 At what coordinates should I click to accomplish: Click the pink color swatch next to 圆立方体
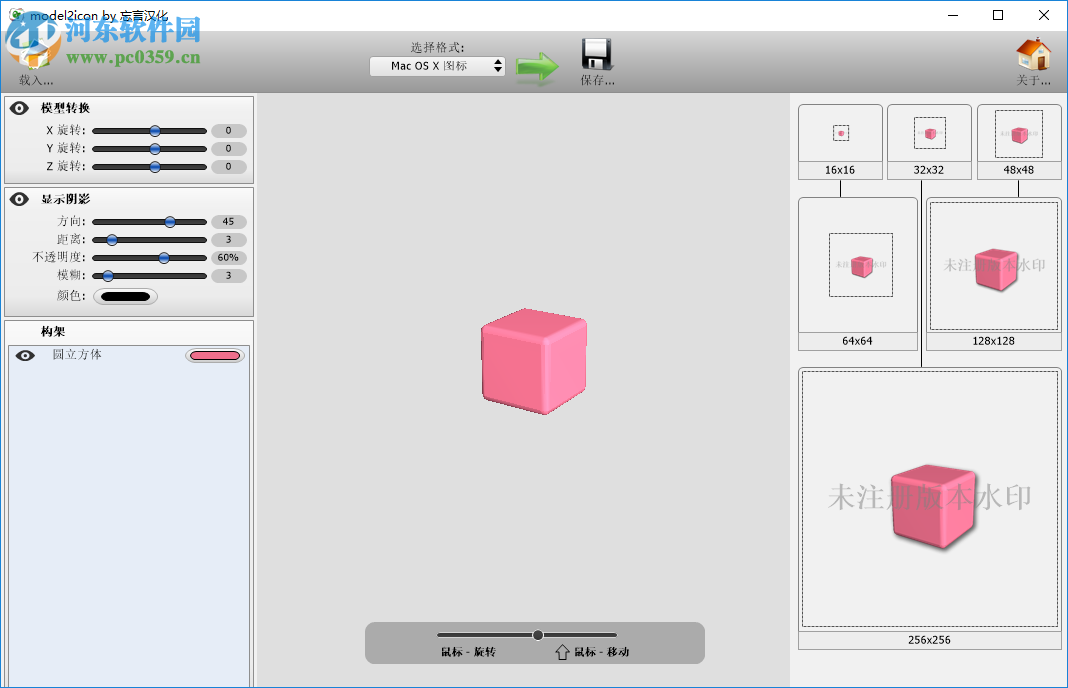214,355
